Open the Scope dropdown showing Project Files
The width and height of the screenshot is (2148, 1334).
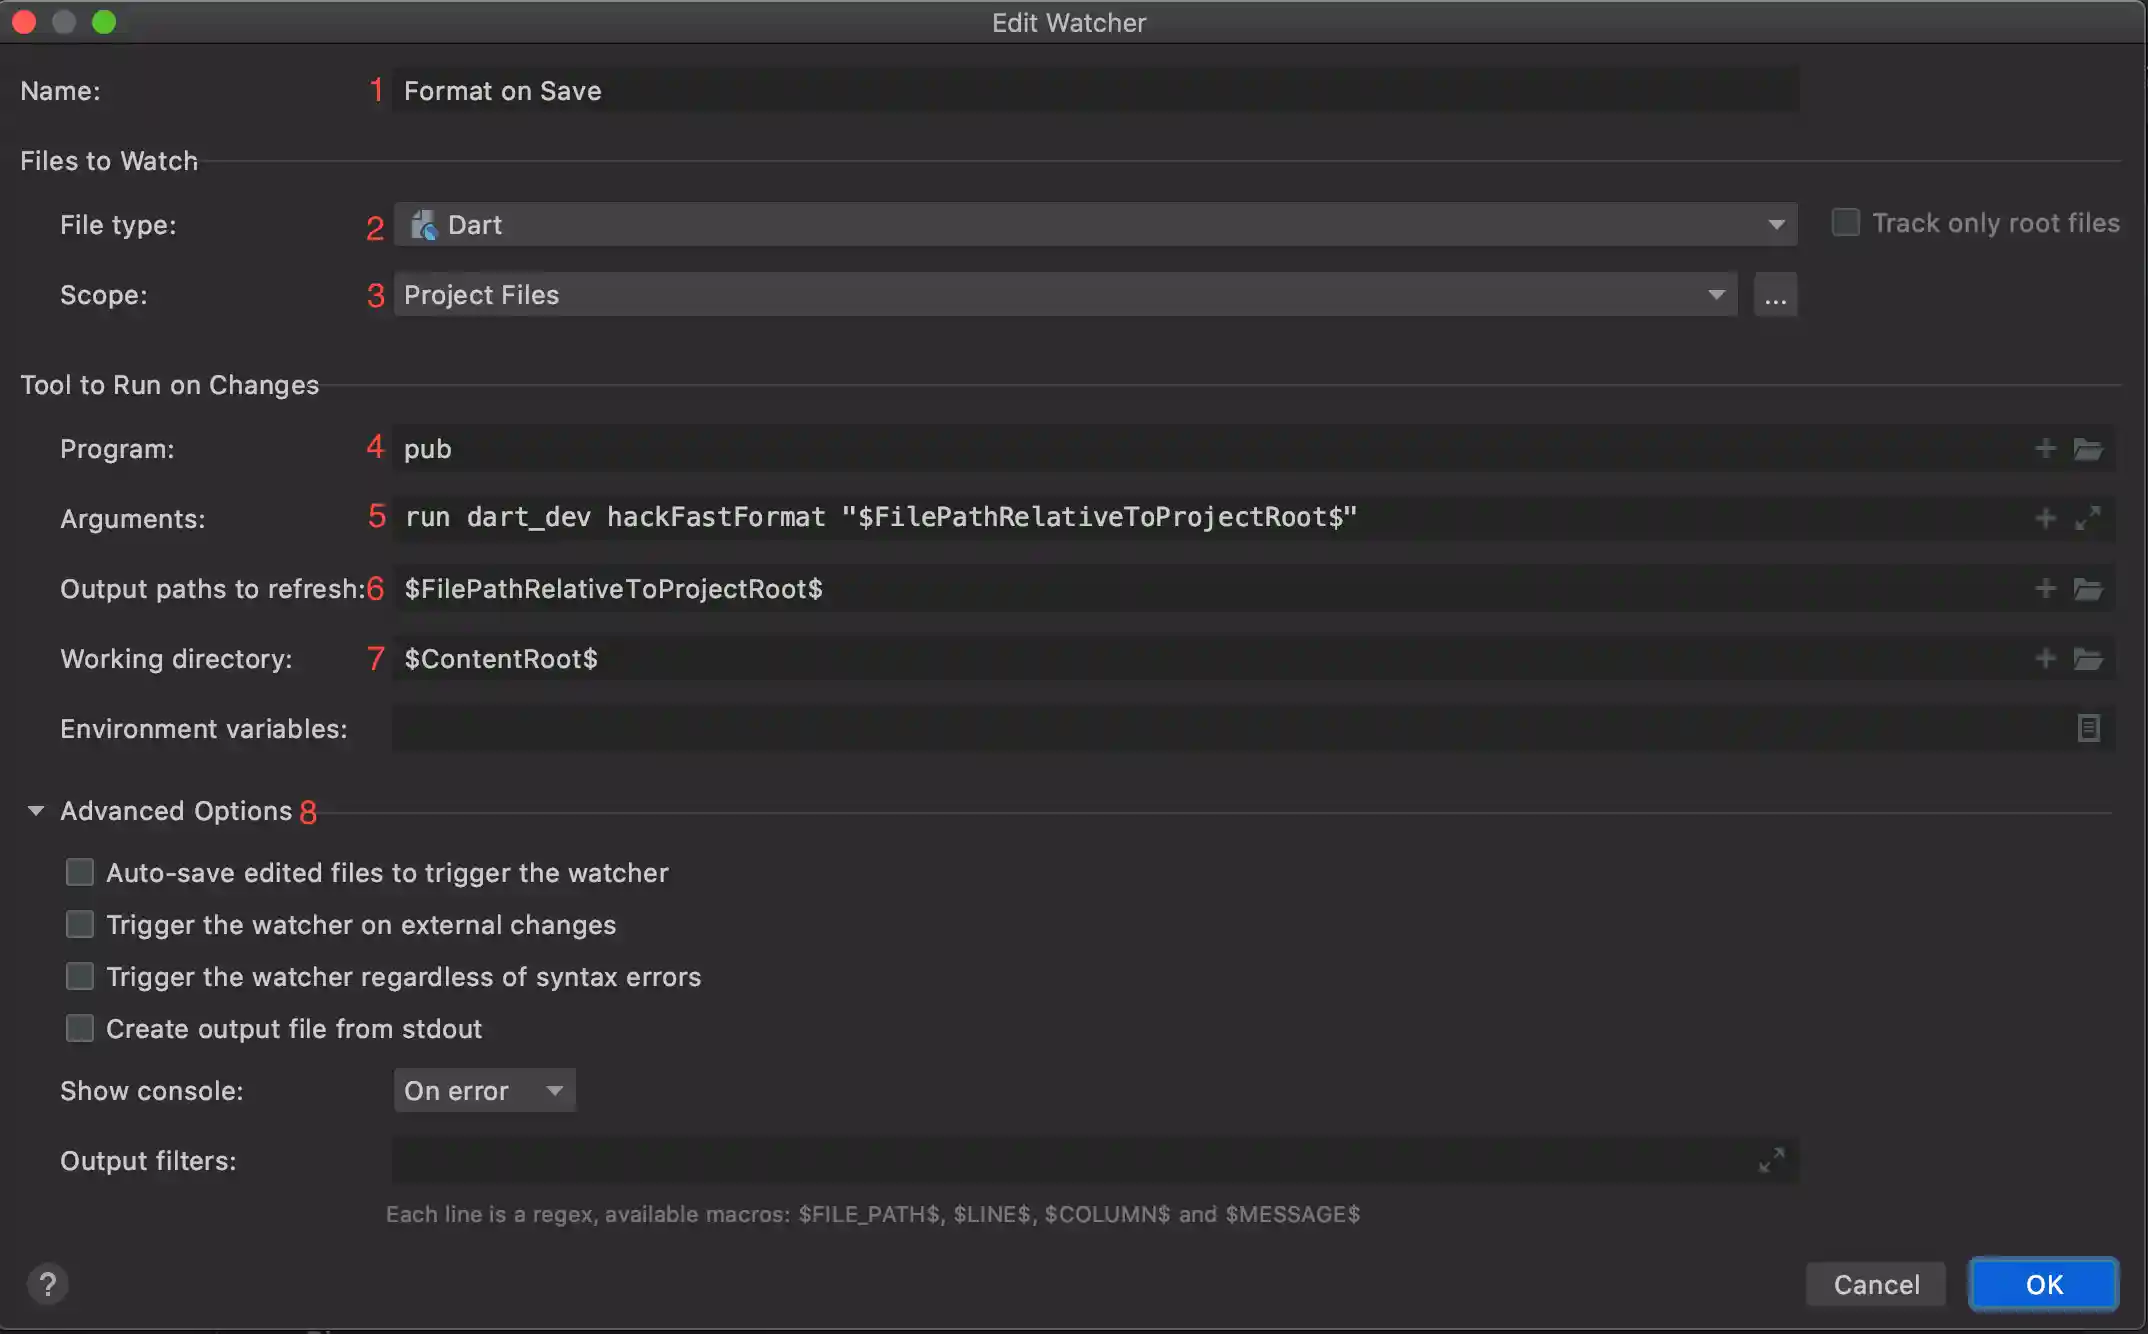point(1718,294)
